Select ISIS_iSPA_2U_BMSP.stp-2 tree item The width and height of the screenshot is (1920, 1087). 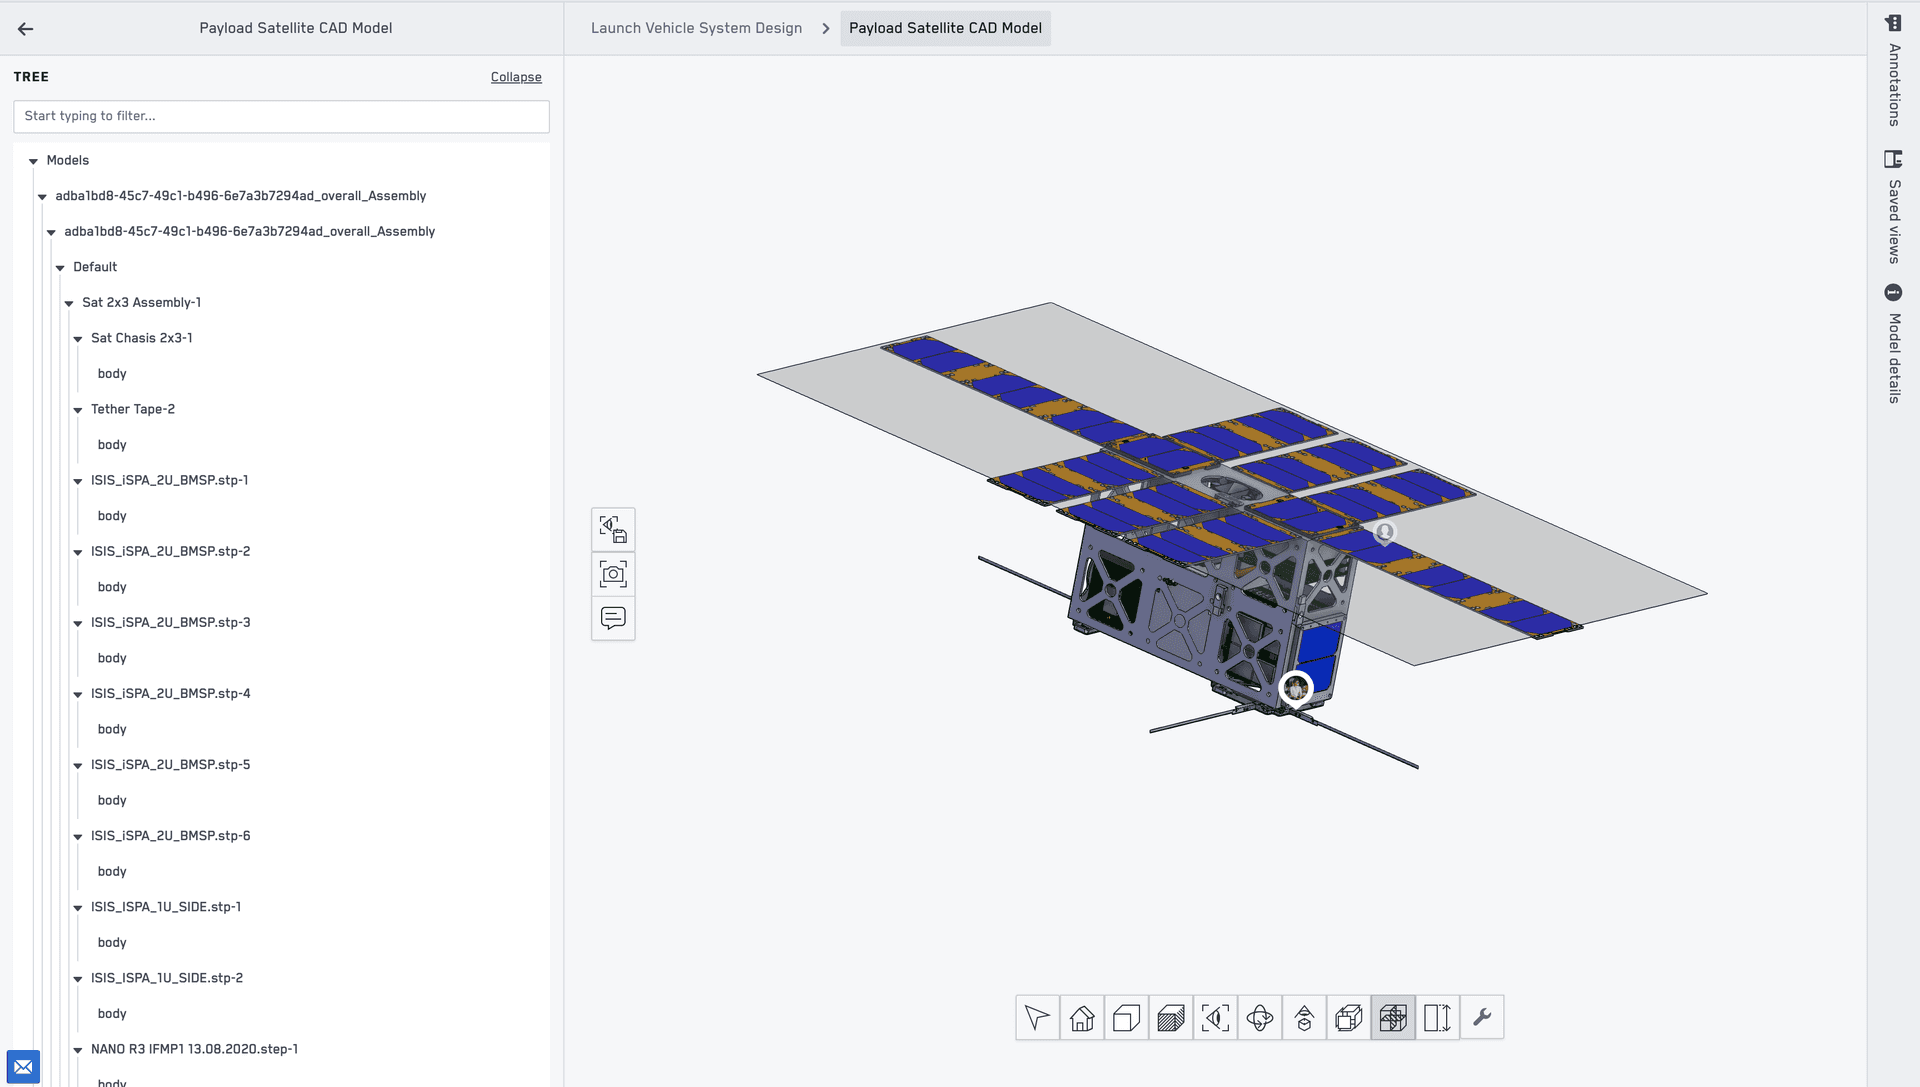170,551
